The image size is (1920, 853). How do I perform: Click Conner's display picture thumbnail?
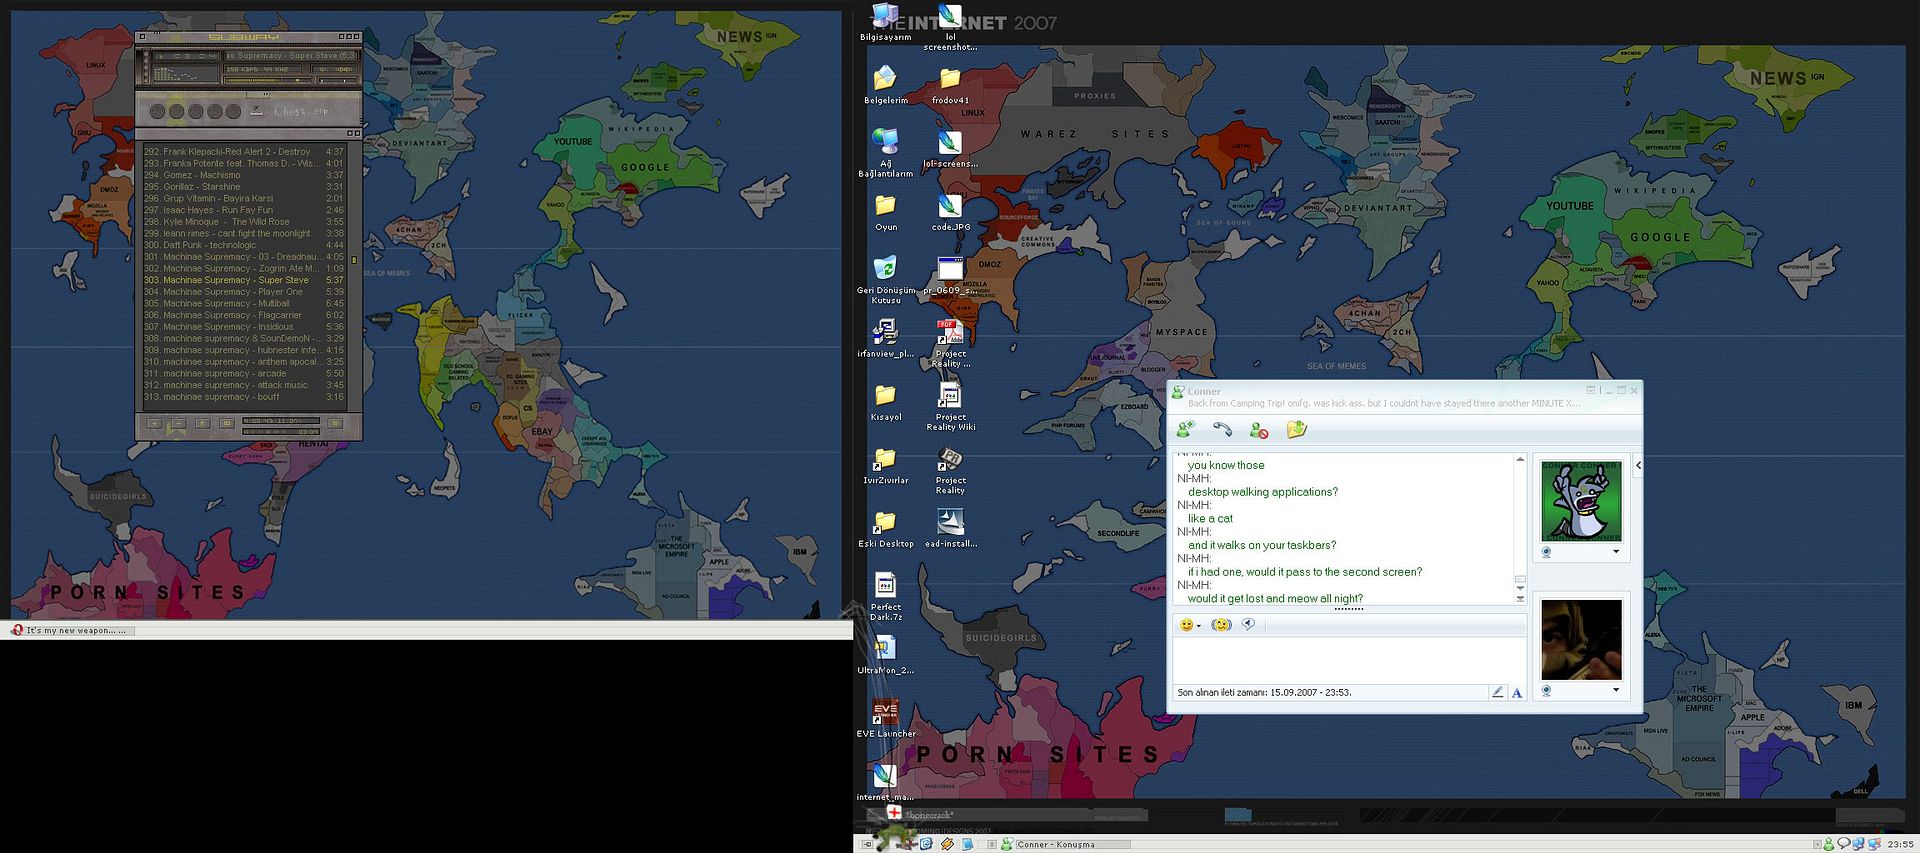click(x=1581, y=501)
